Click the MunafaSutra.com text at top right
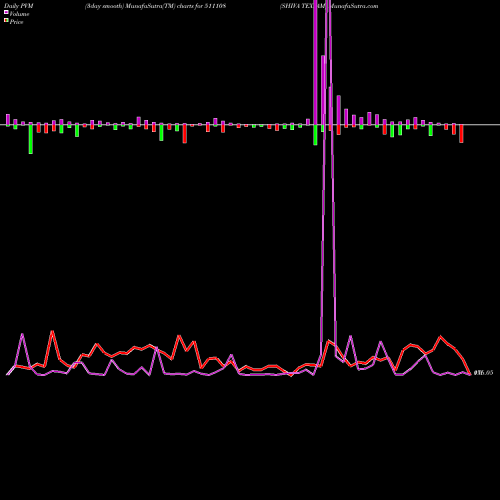The height and width of the screenshot is (500, 500). (x=353, y=6)
